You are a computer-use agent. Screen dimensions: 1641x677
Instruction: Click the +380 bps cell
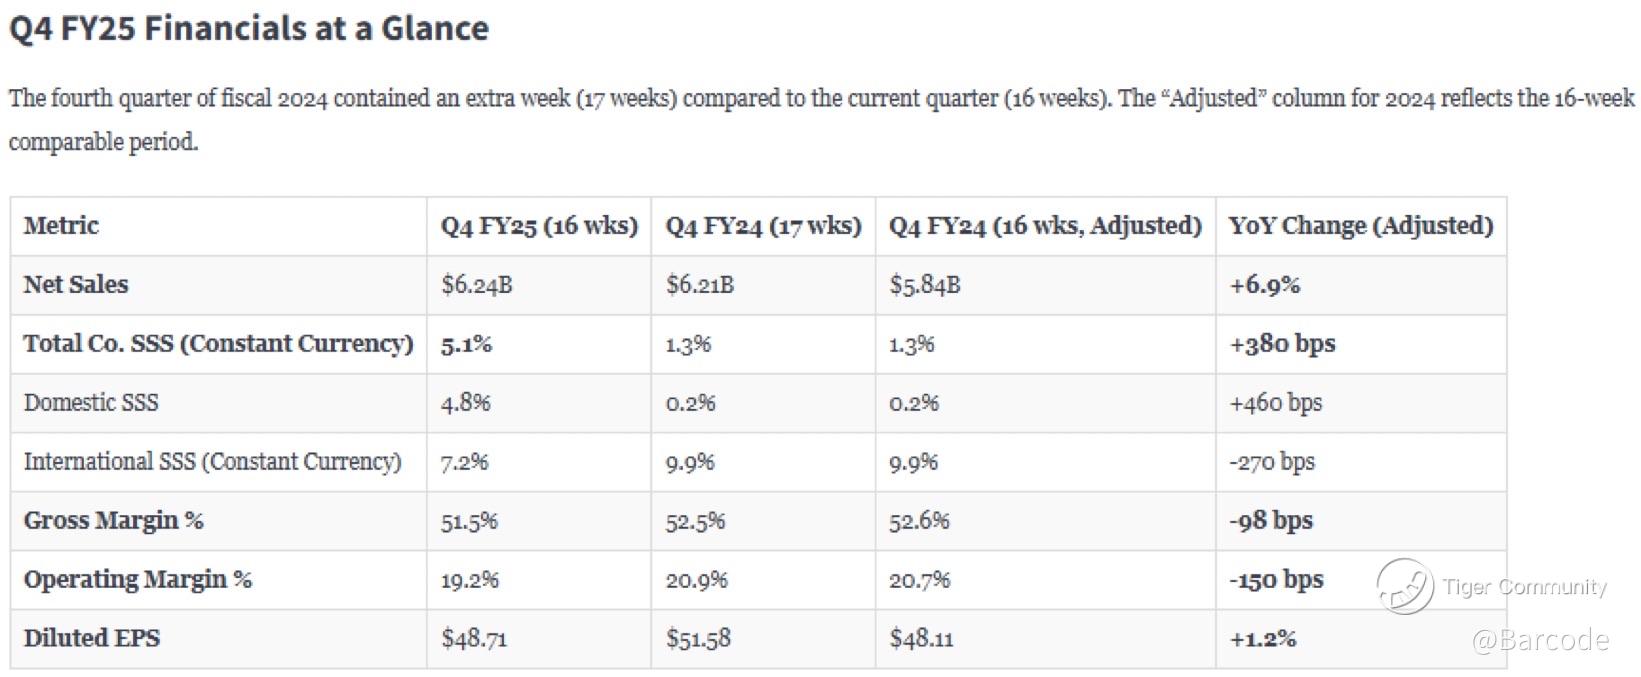click(x=1282, y=344)
